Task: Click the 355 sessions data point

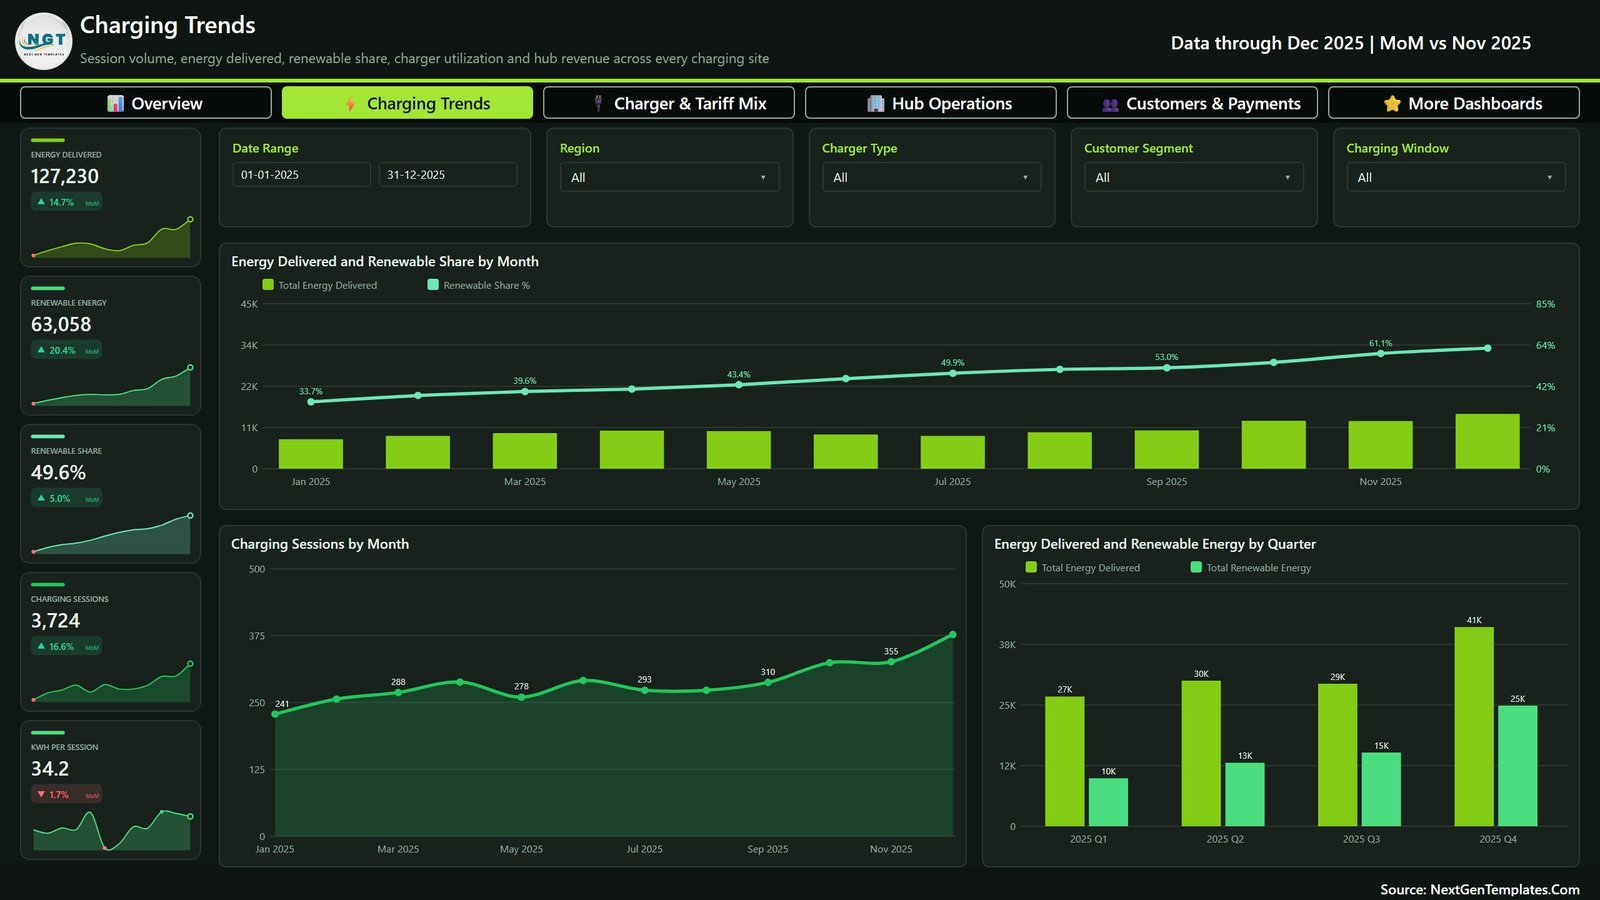Action: point(891,662)
